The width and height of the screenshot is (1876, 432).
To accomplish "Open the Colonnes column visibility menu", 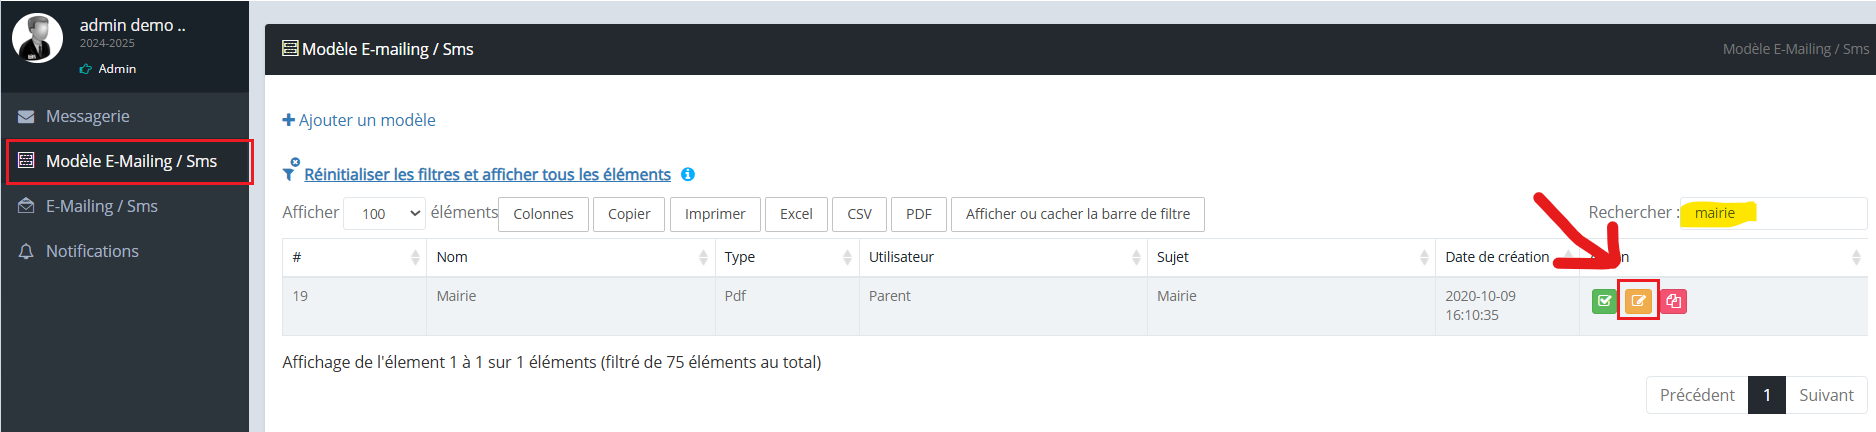I will click(x=543, y=214).
